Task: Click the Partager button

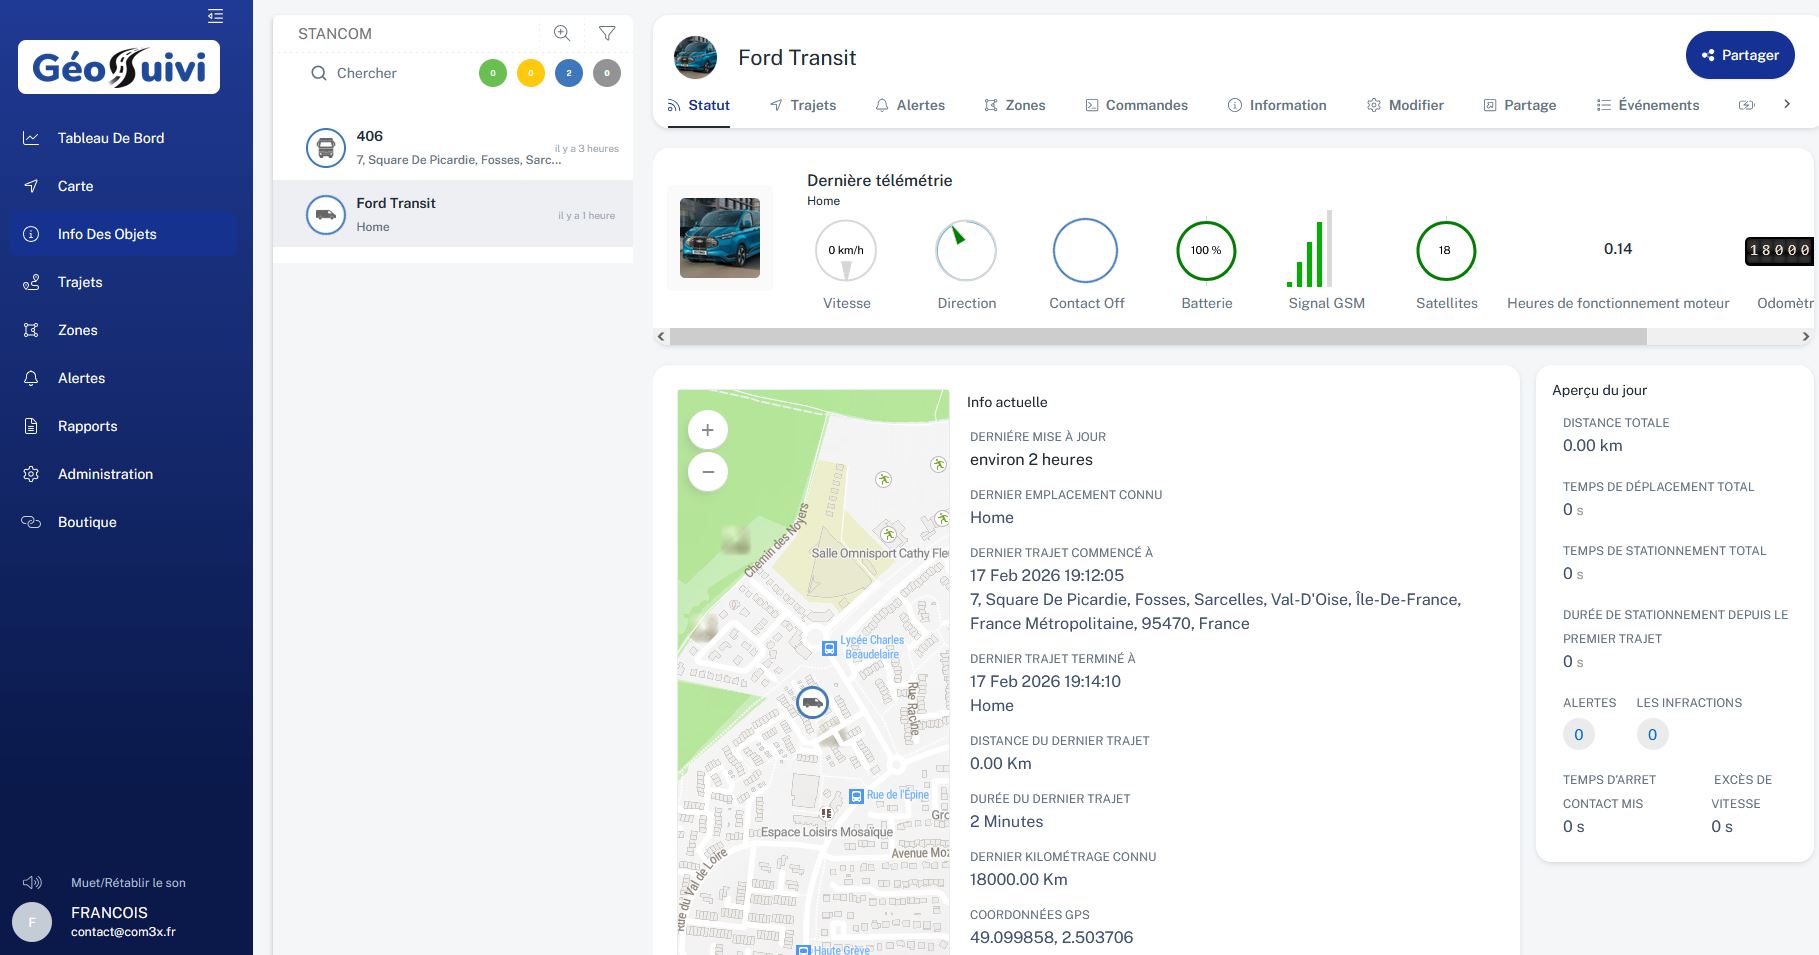Action: (1739, 55)
